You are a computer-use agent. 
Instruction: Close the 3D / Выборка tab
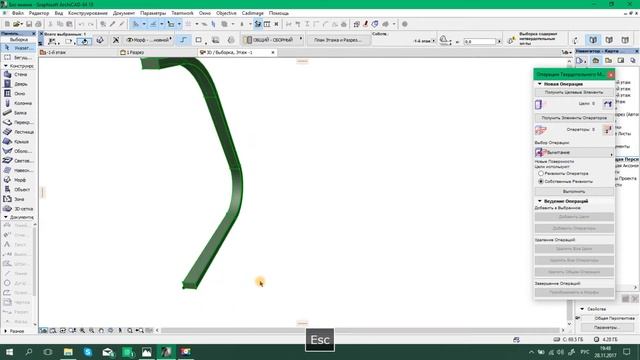click(273, 53)
